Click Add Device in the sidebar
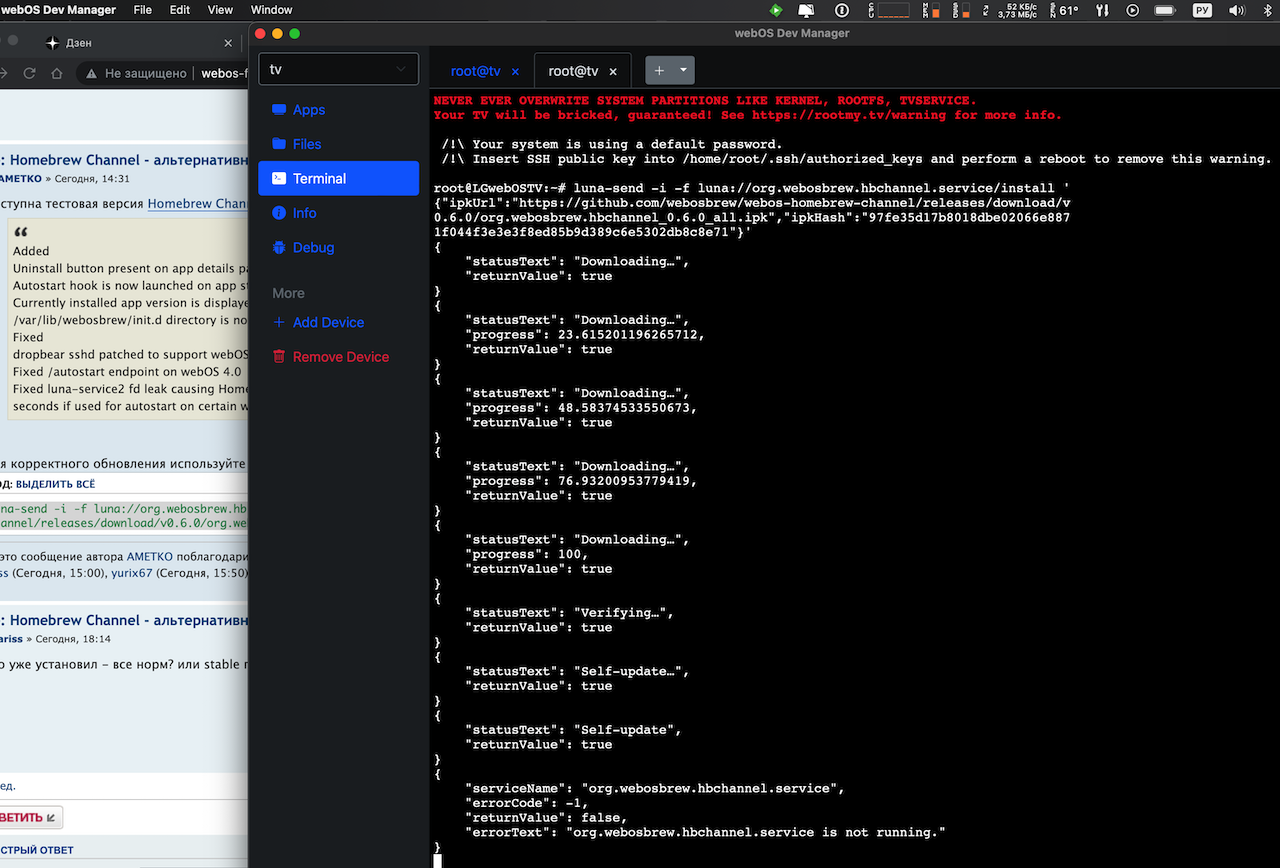The width and height of the screenshot is (1280, 868). tap(327, 322)
